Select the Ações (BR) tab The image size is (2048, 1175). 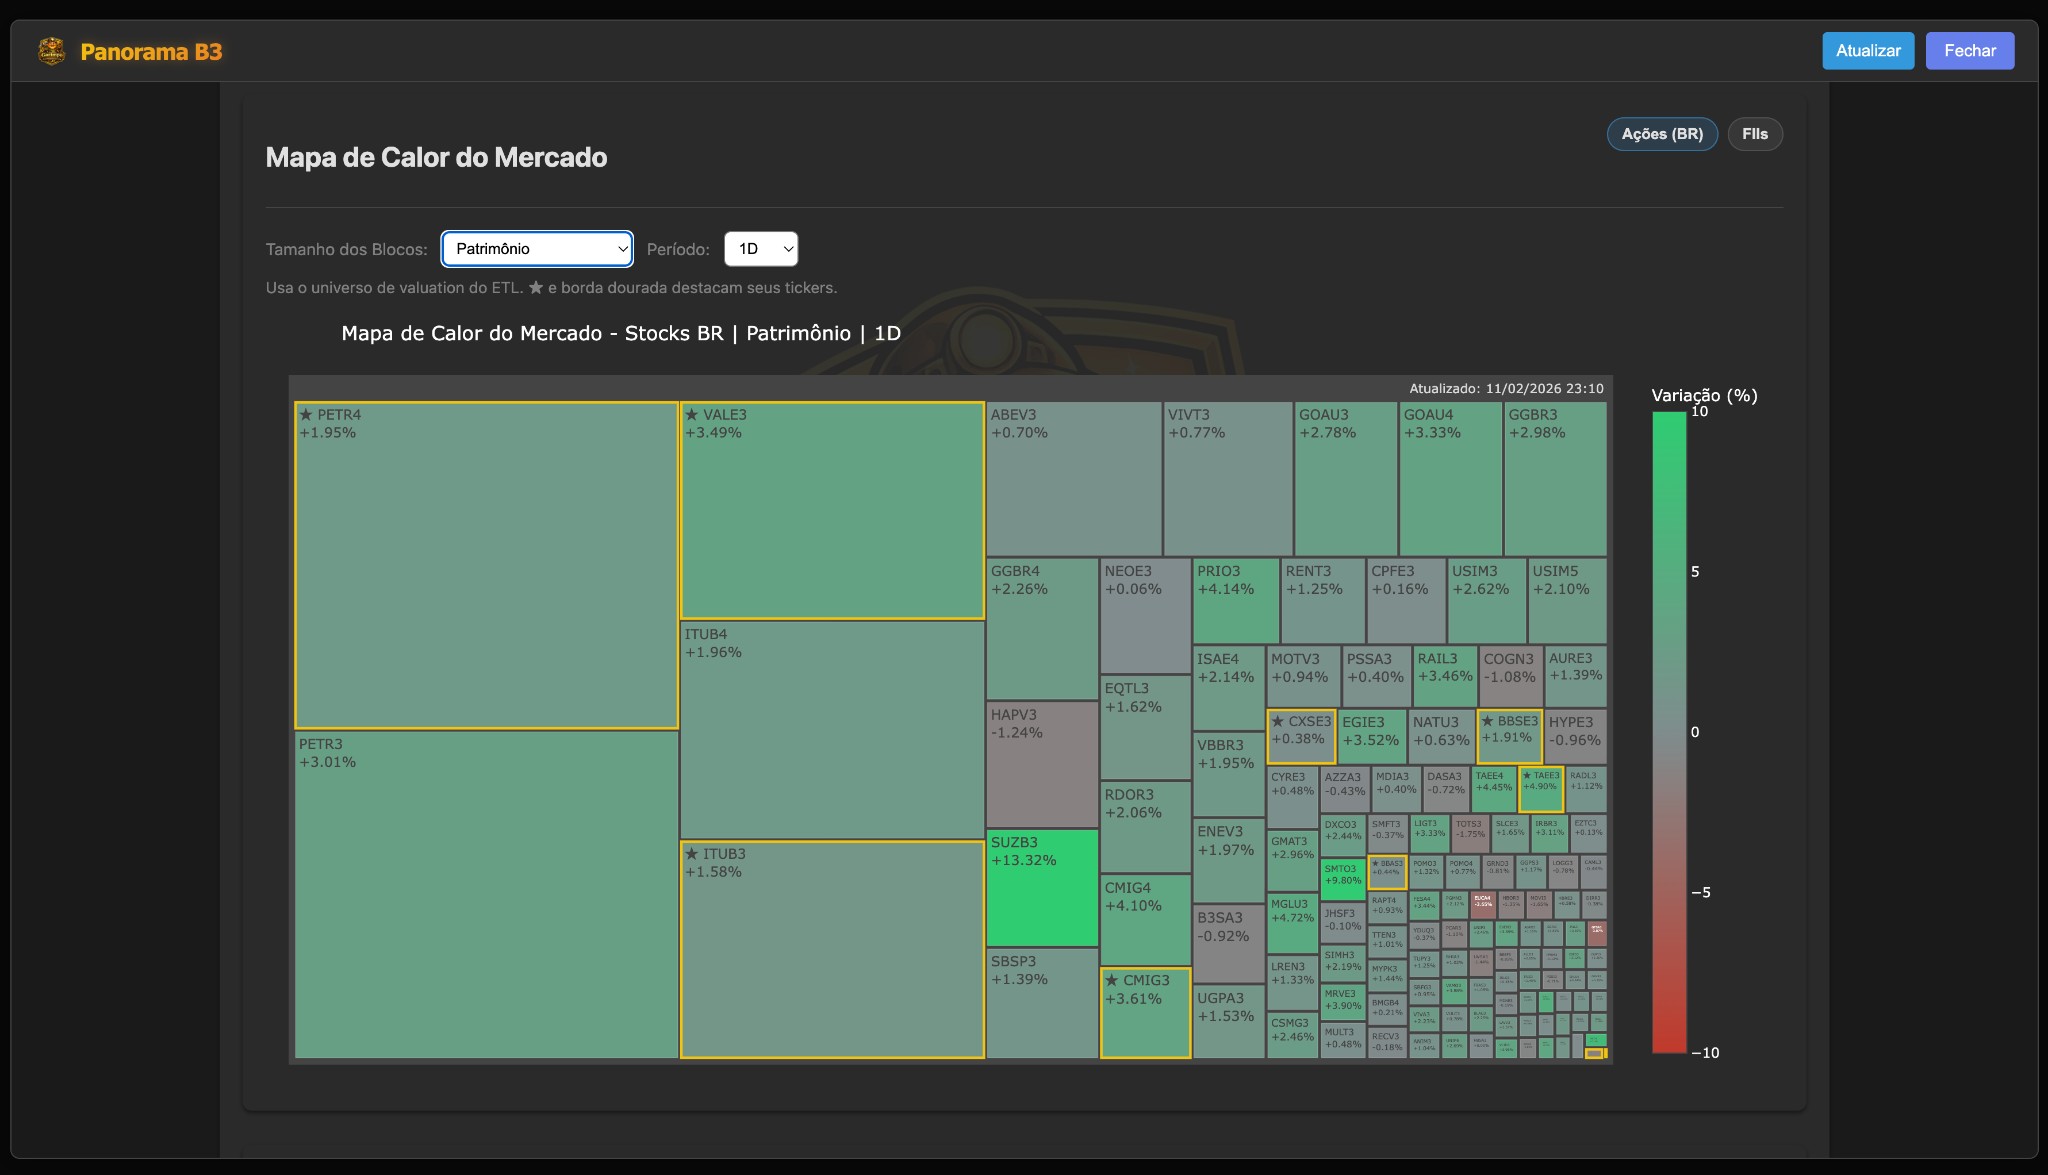[1662, 133]
